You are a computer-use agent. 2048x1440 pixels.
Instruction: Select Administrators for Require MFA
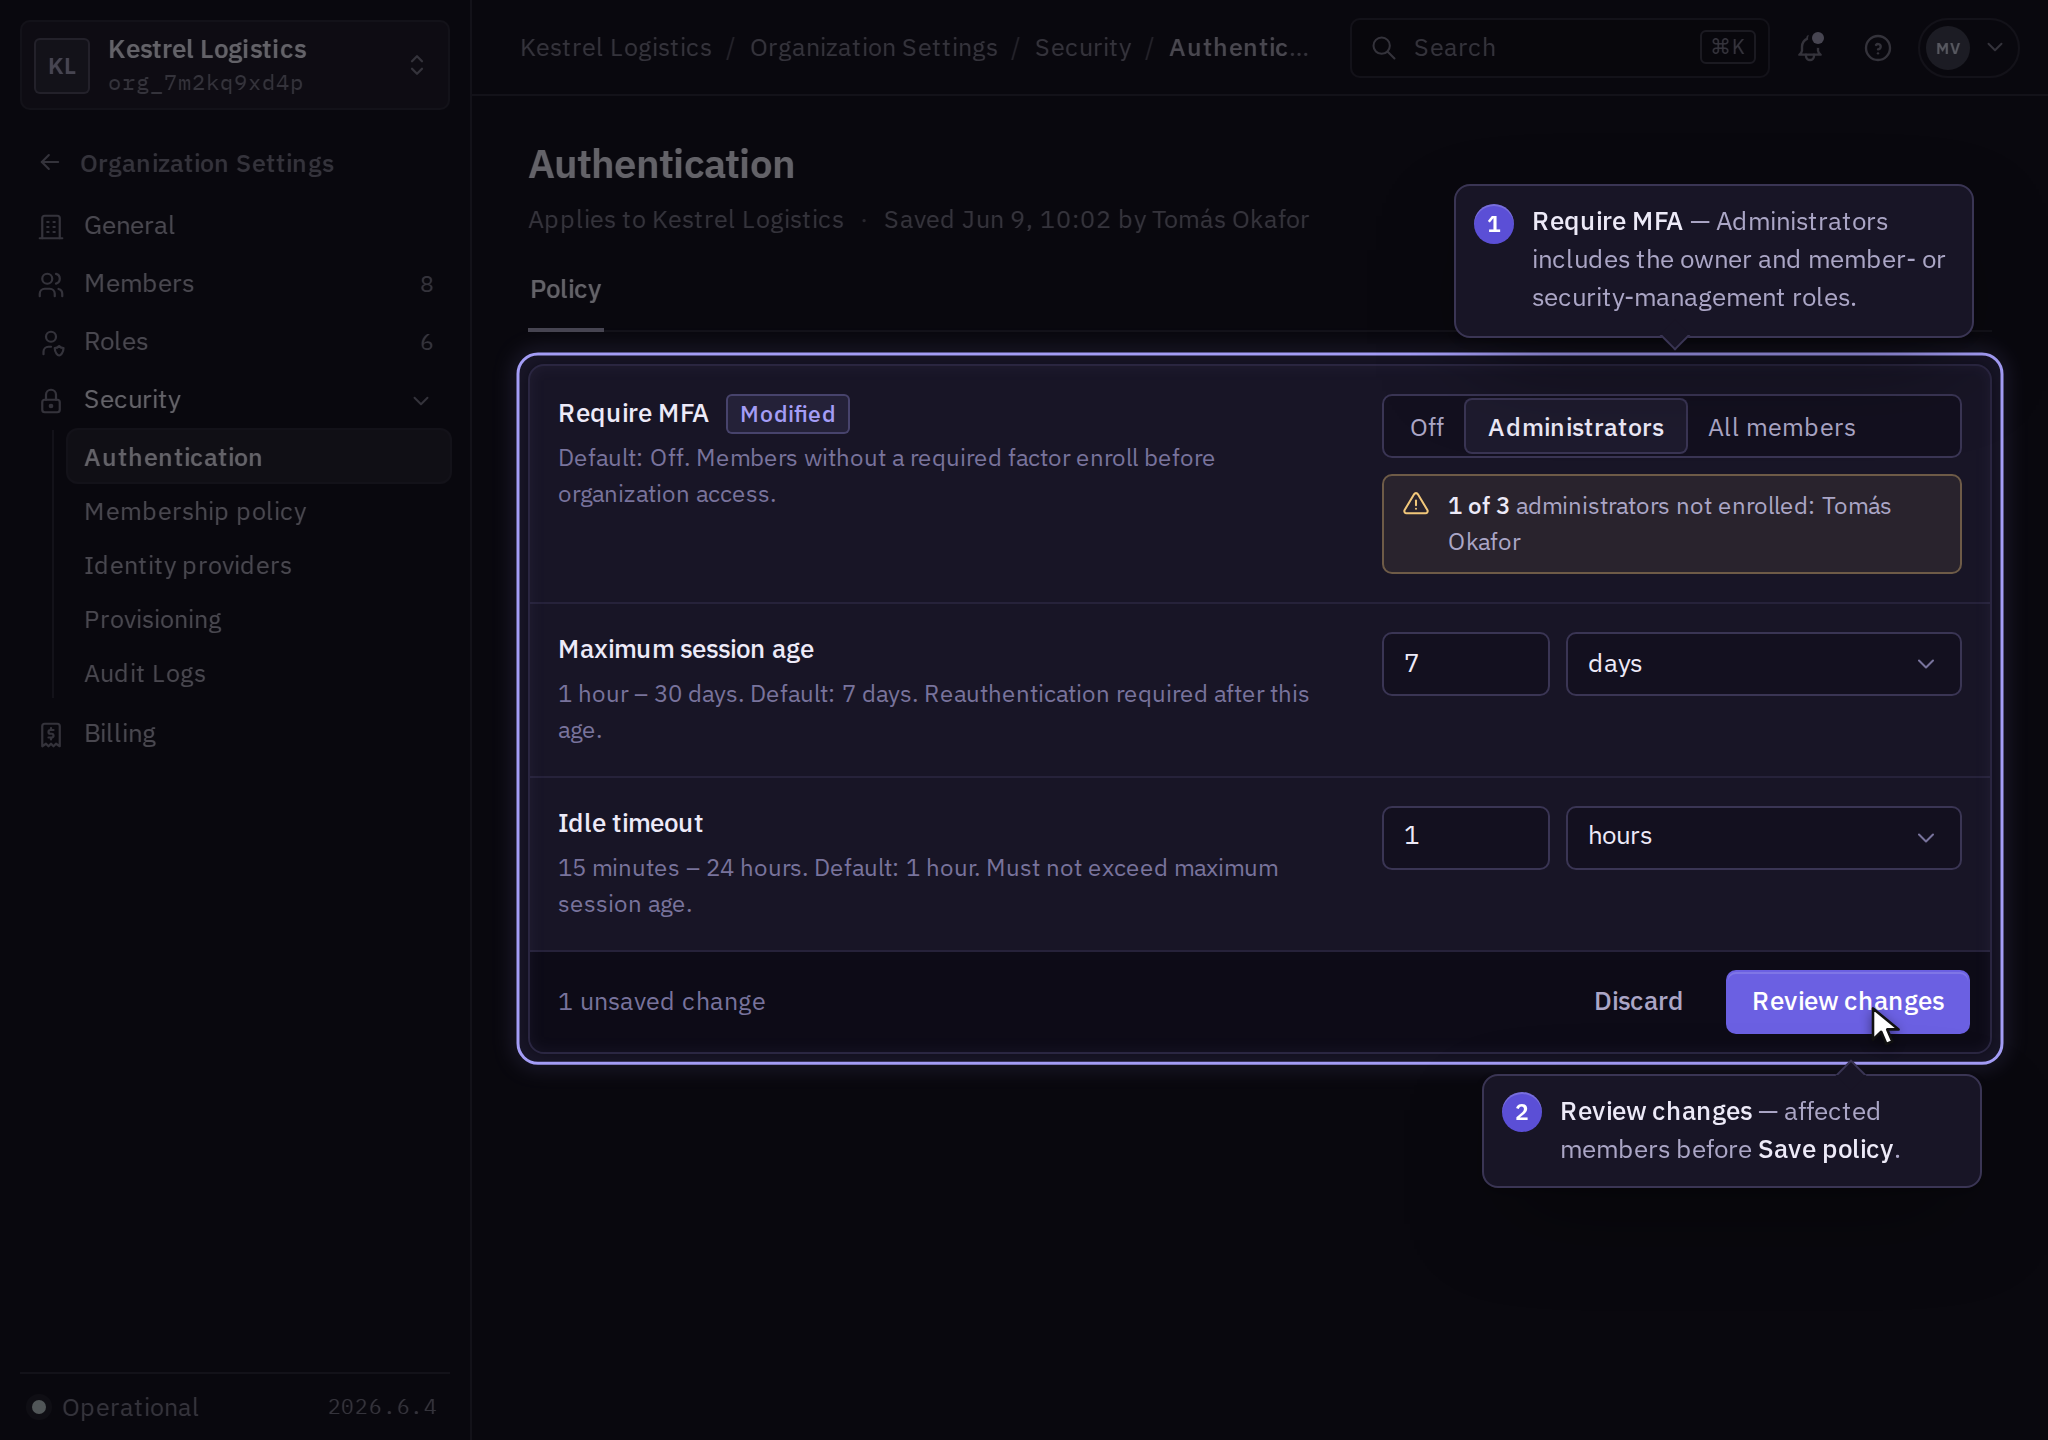[x=1576, y=427]
